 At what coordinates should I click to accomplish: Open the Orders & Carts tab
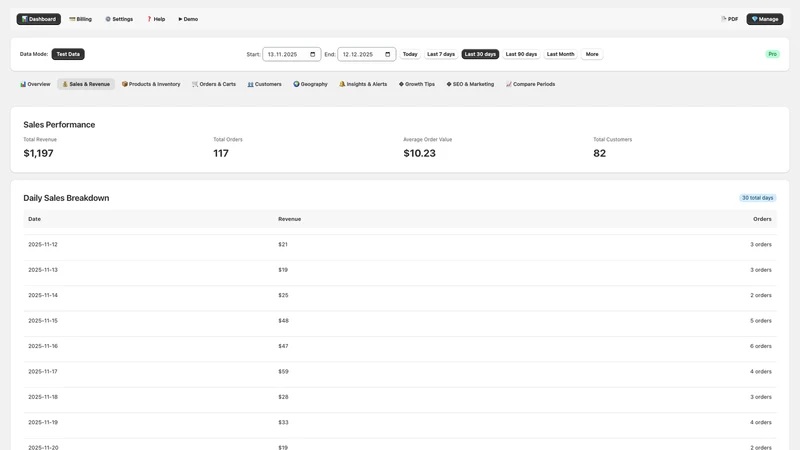(214, 84)
